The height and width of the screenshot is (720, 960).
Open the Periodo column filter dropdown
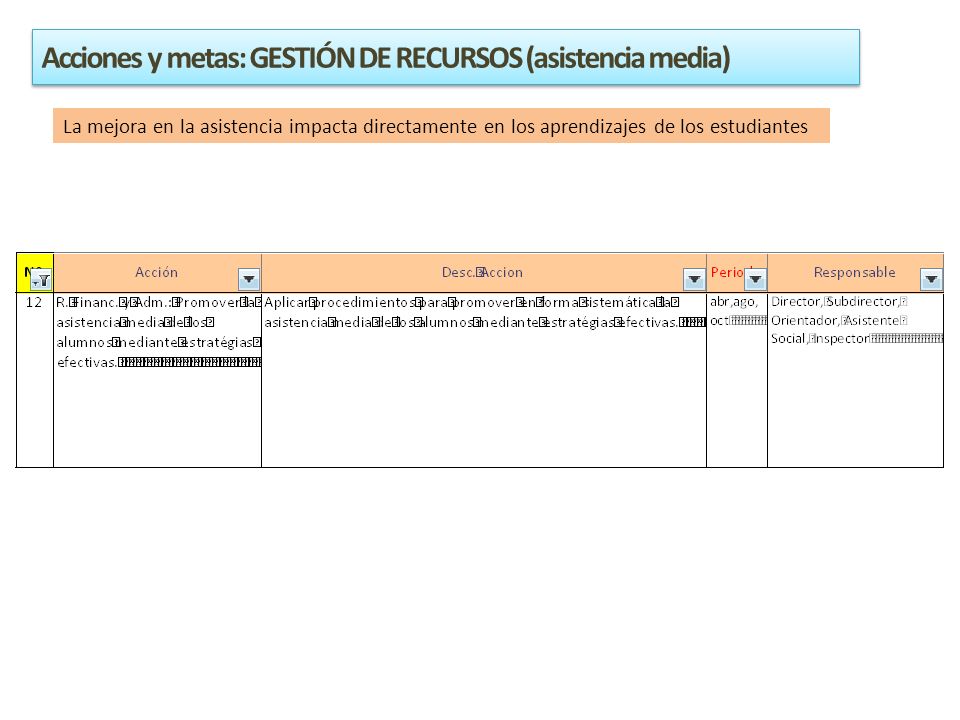tap(756, 279)
